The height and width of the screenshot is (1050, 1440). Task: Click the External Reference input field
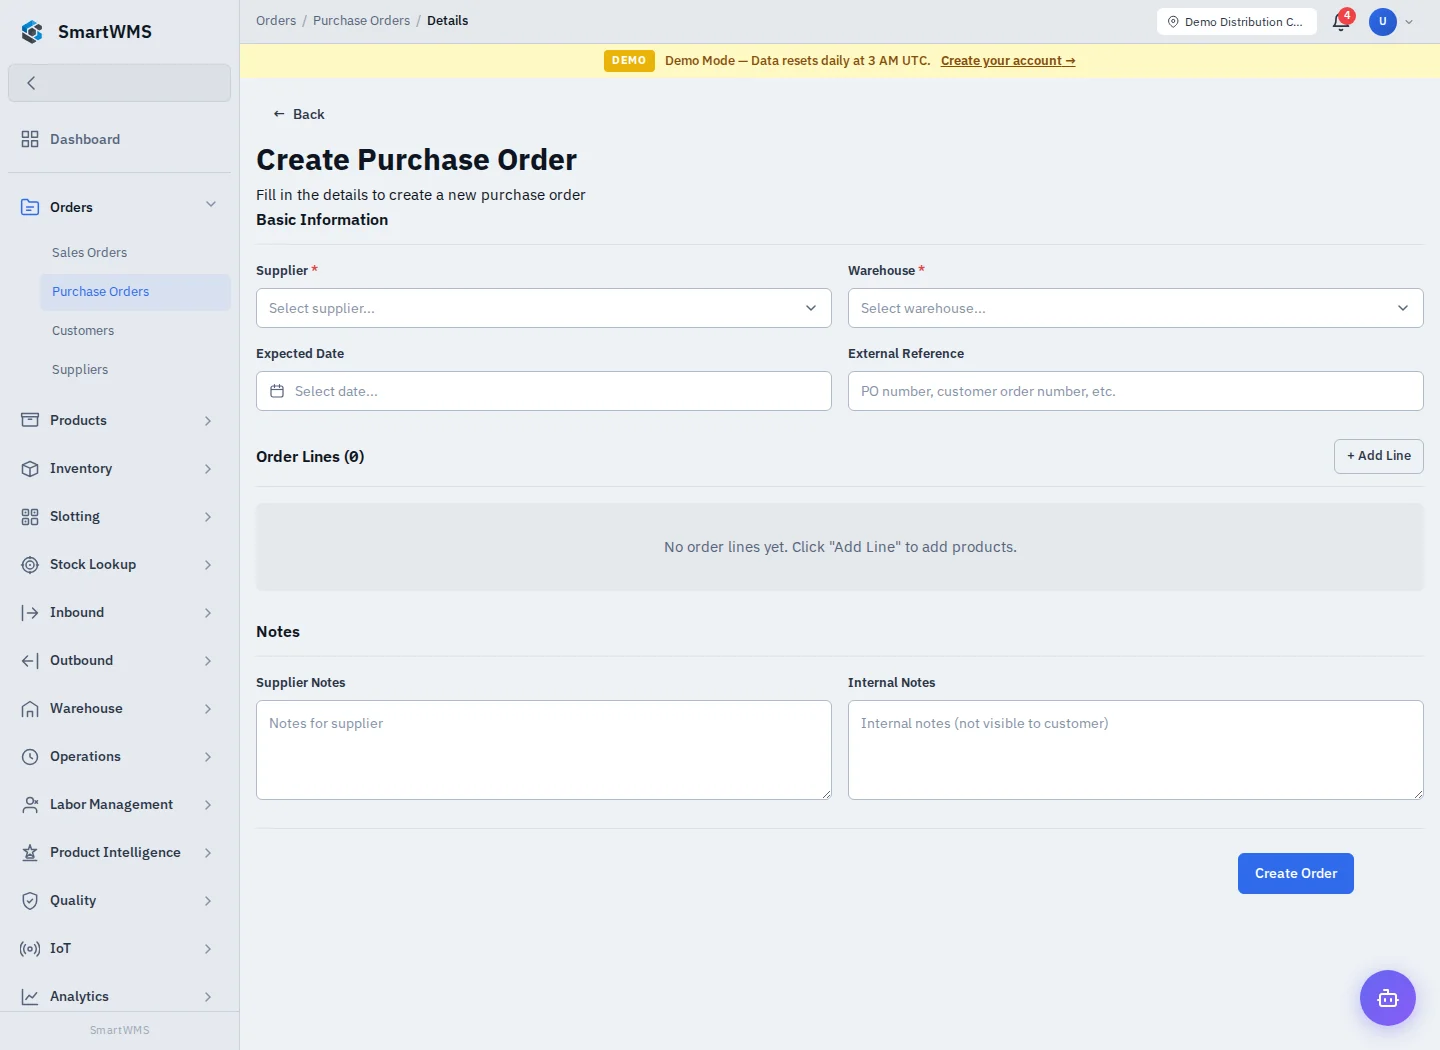pos(1136,391)
